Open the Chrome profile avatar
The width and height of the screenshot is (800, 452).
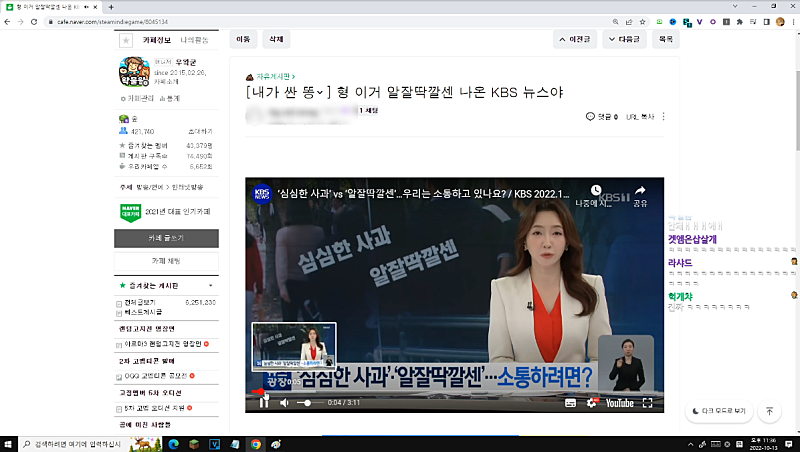(x=780, y=22)
